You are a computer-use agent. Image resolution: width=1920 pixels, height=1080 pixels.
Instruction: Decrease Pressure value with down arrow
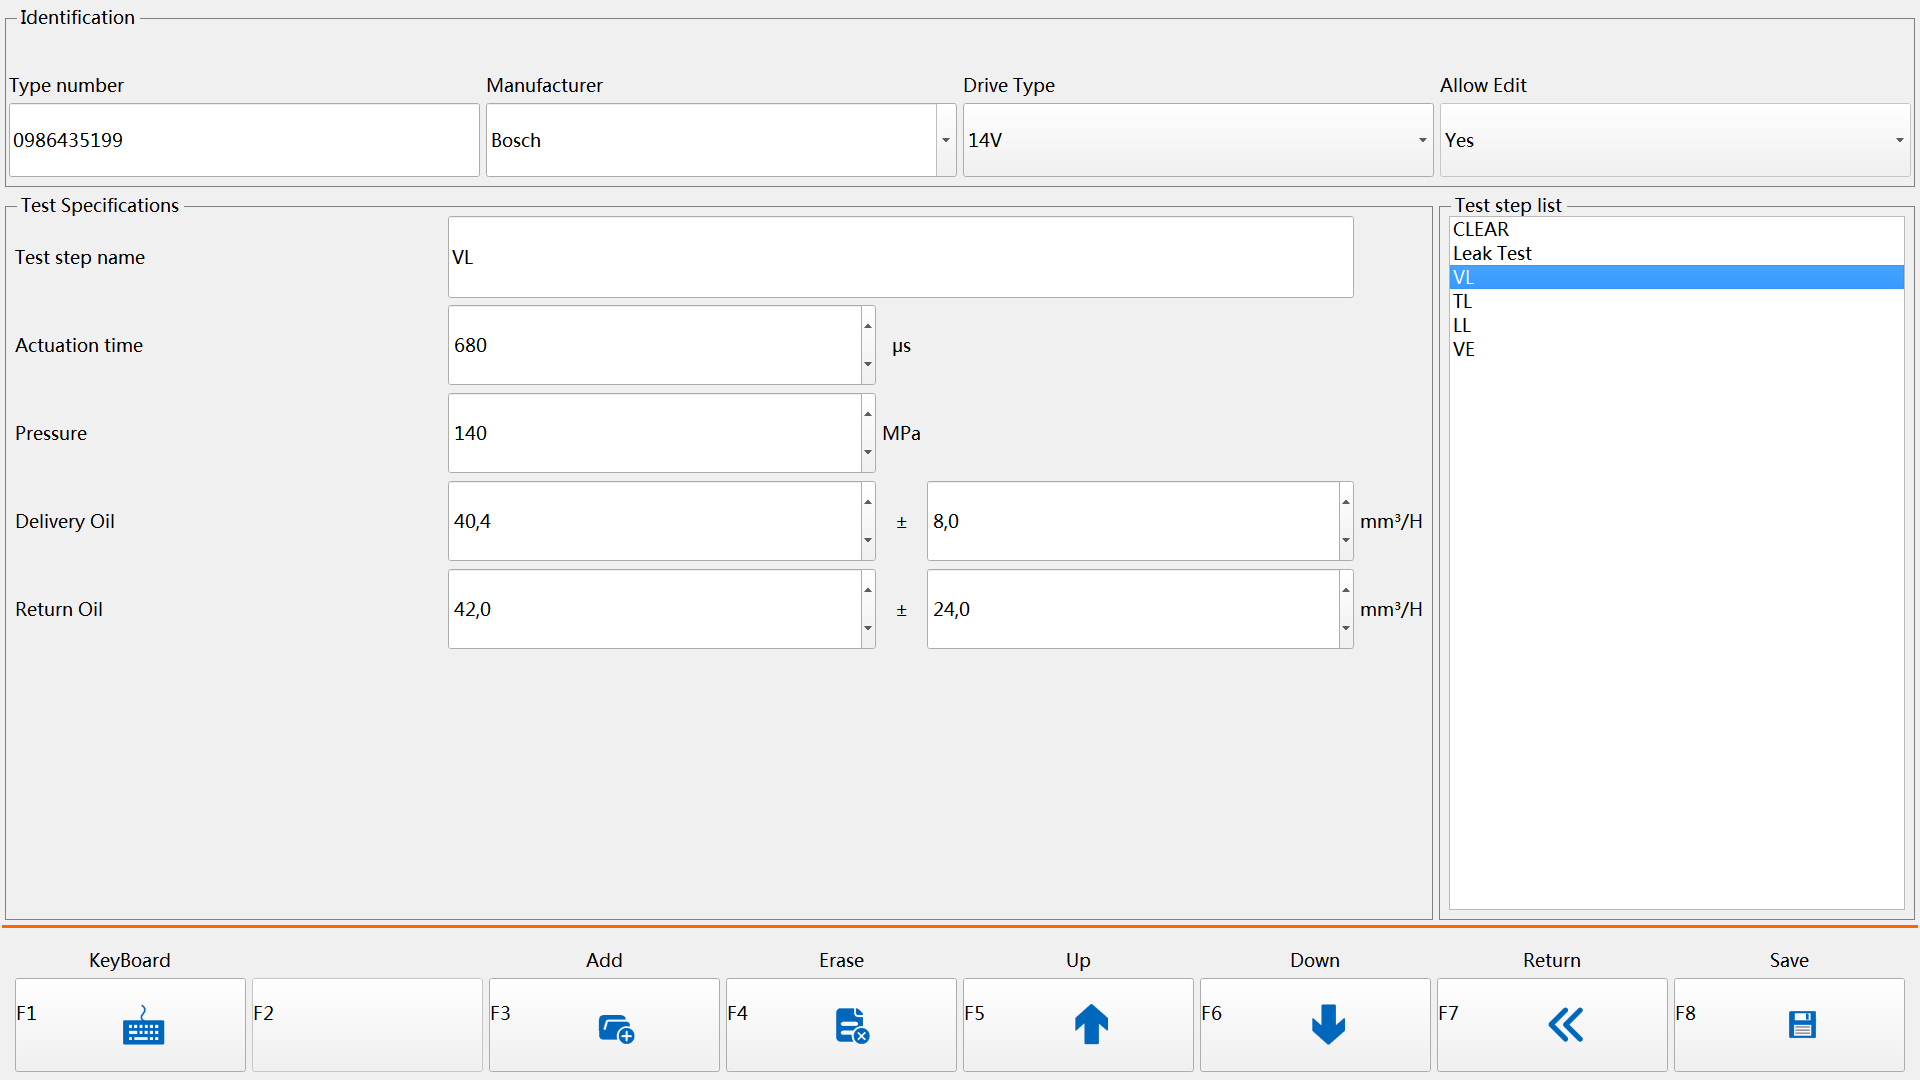[868, 453]
